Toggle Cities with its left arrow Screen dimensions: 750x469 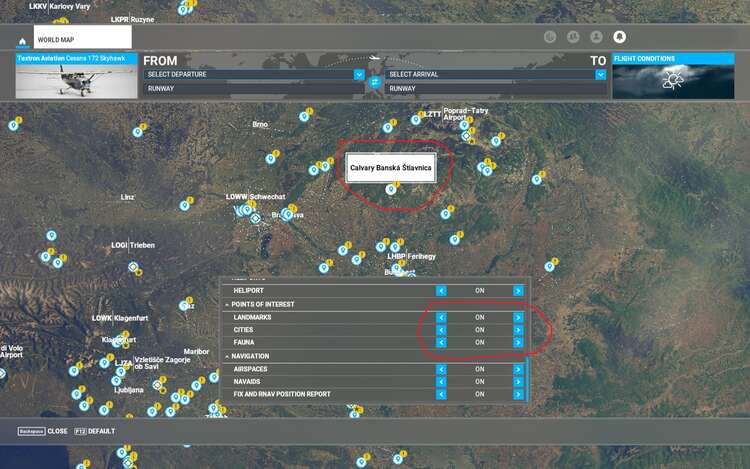point(442,330)
